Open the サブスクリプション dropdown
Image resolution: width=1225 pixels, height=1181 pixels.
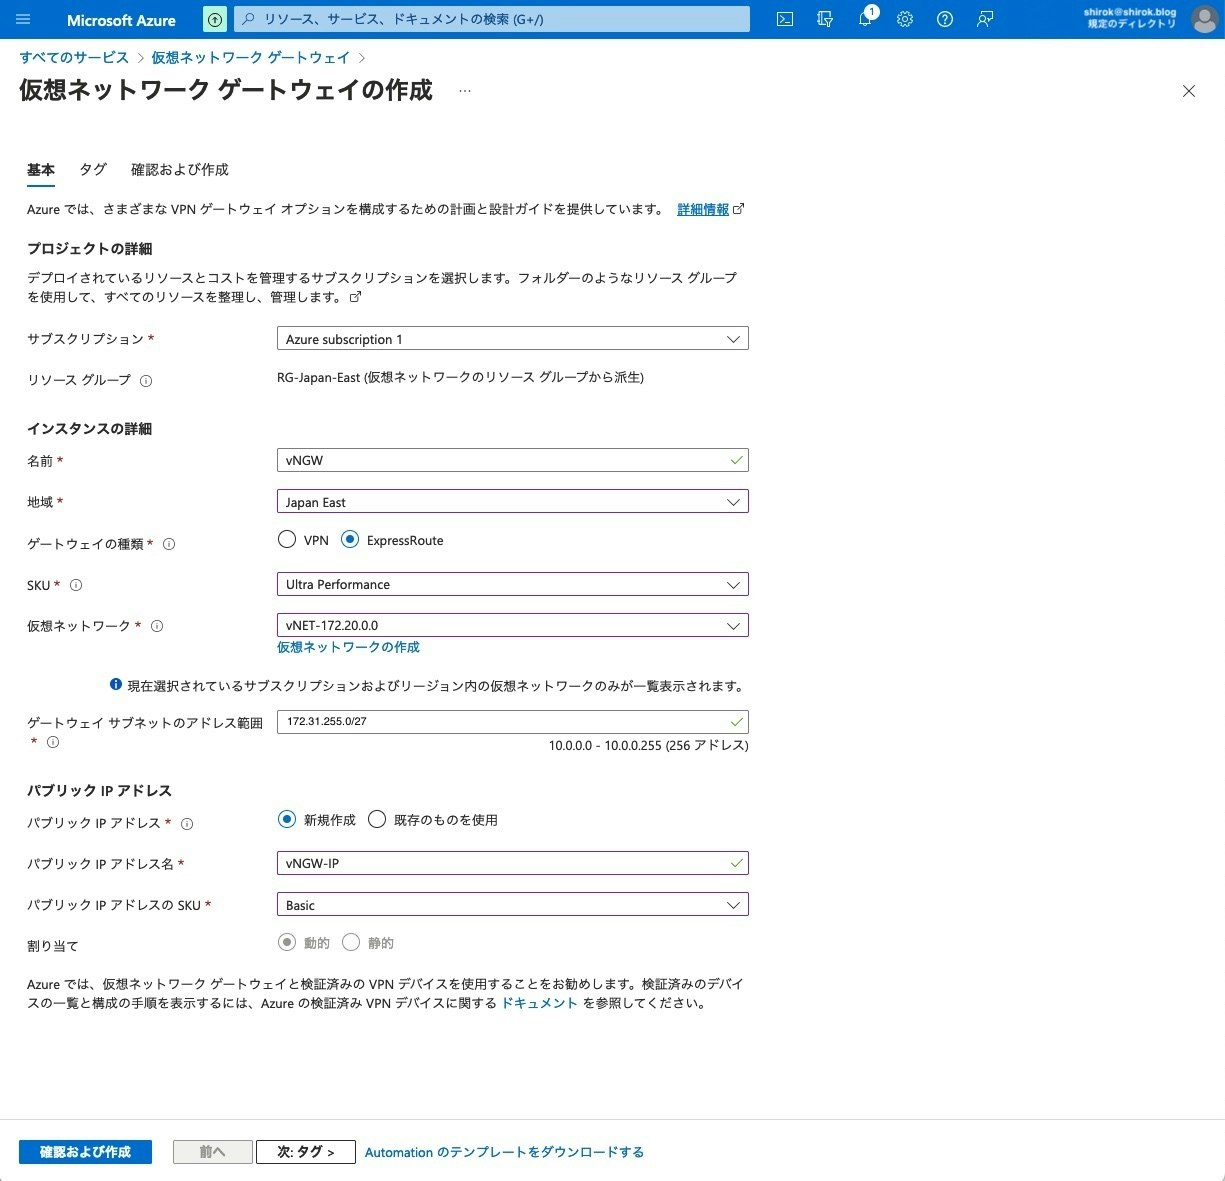tap(512, 339)
